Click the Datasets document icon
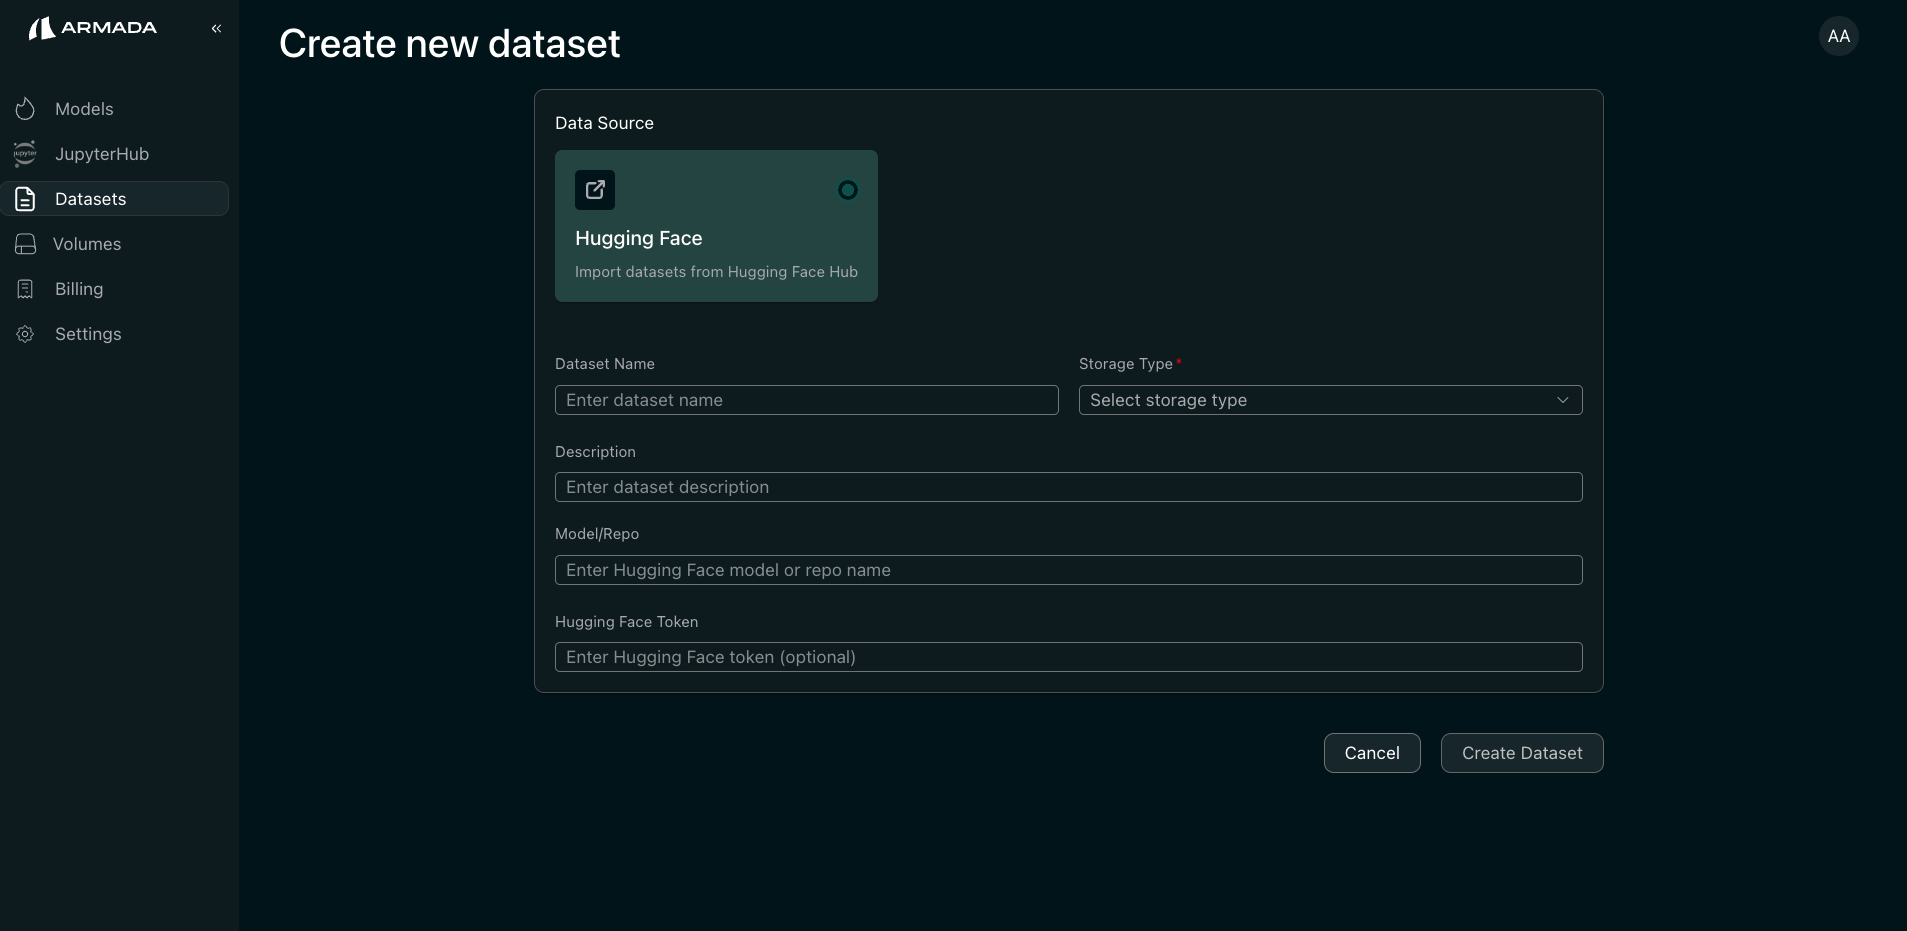 click(25, 199)
